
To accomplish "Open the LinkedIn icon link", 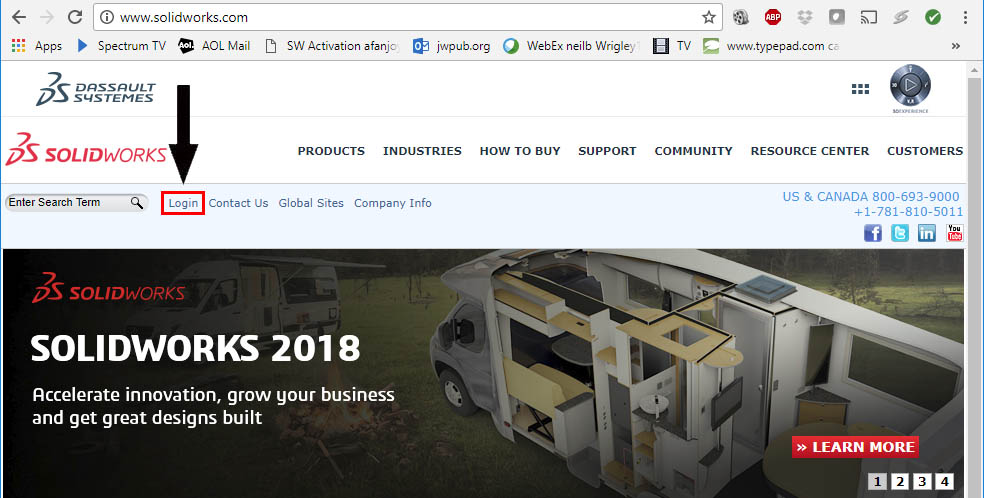I will [x=927, y=233].
